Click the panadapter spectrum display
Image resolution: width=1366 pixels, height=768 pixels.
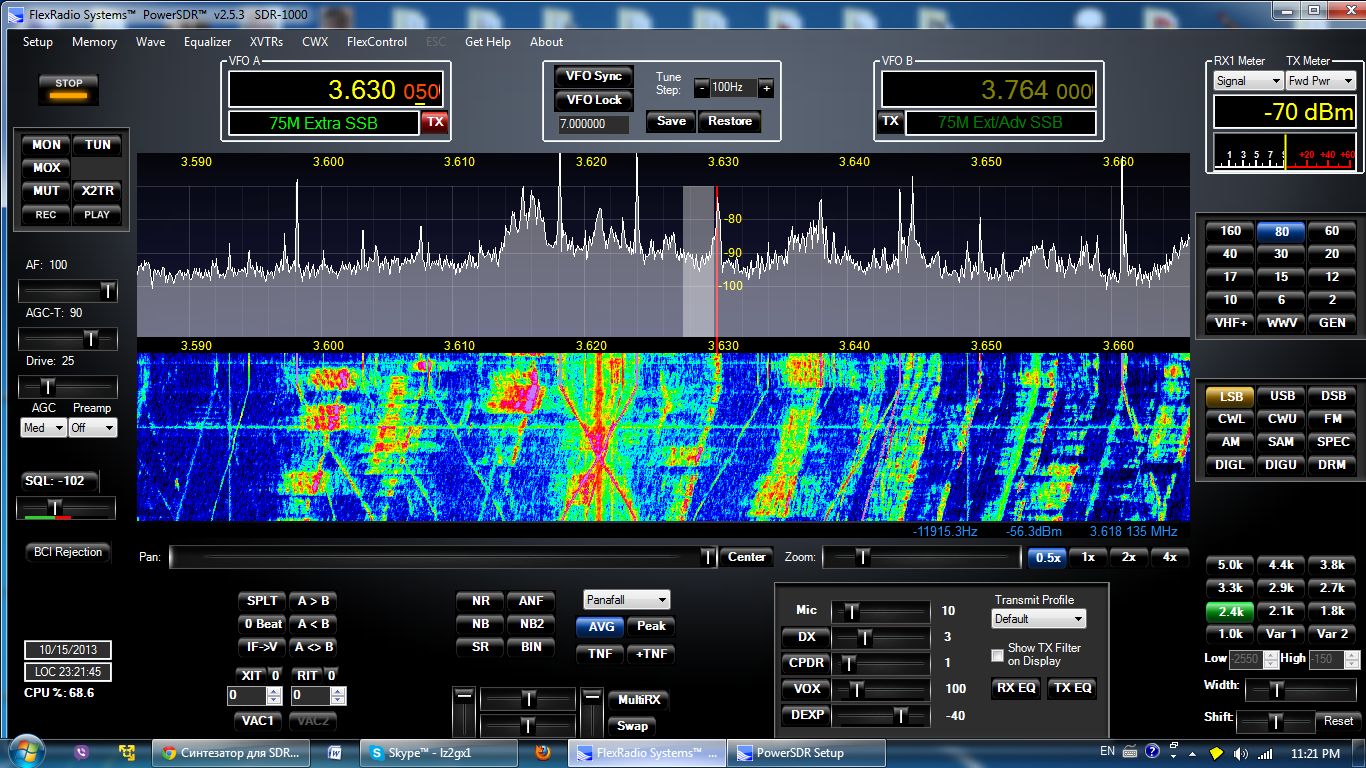point(663,245)
